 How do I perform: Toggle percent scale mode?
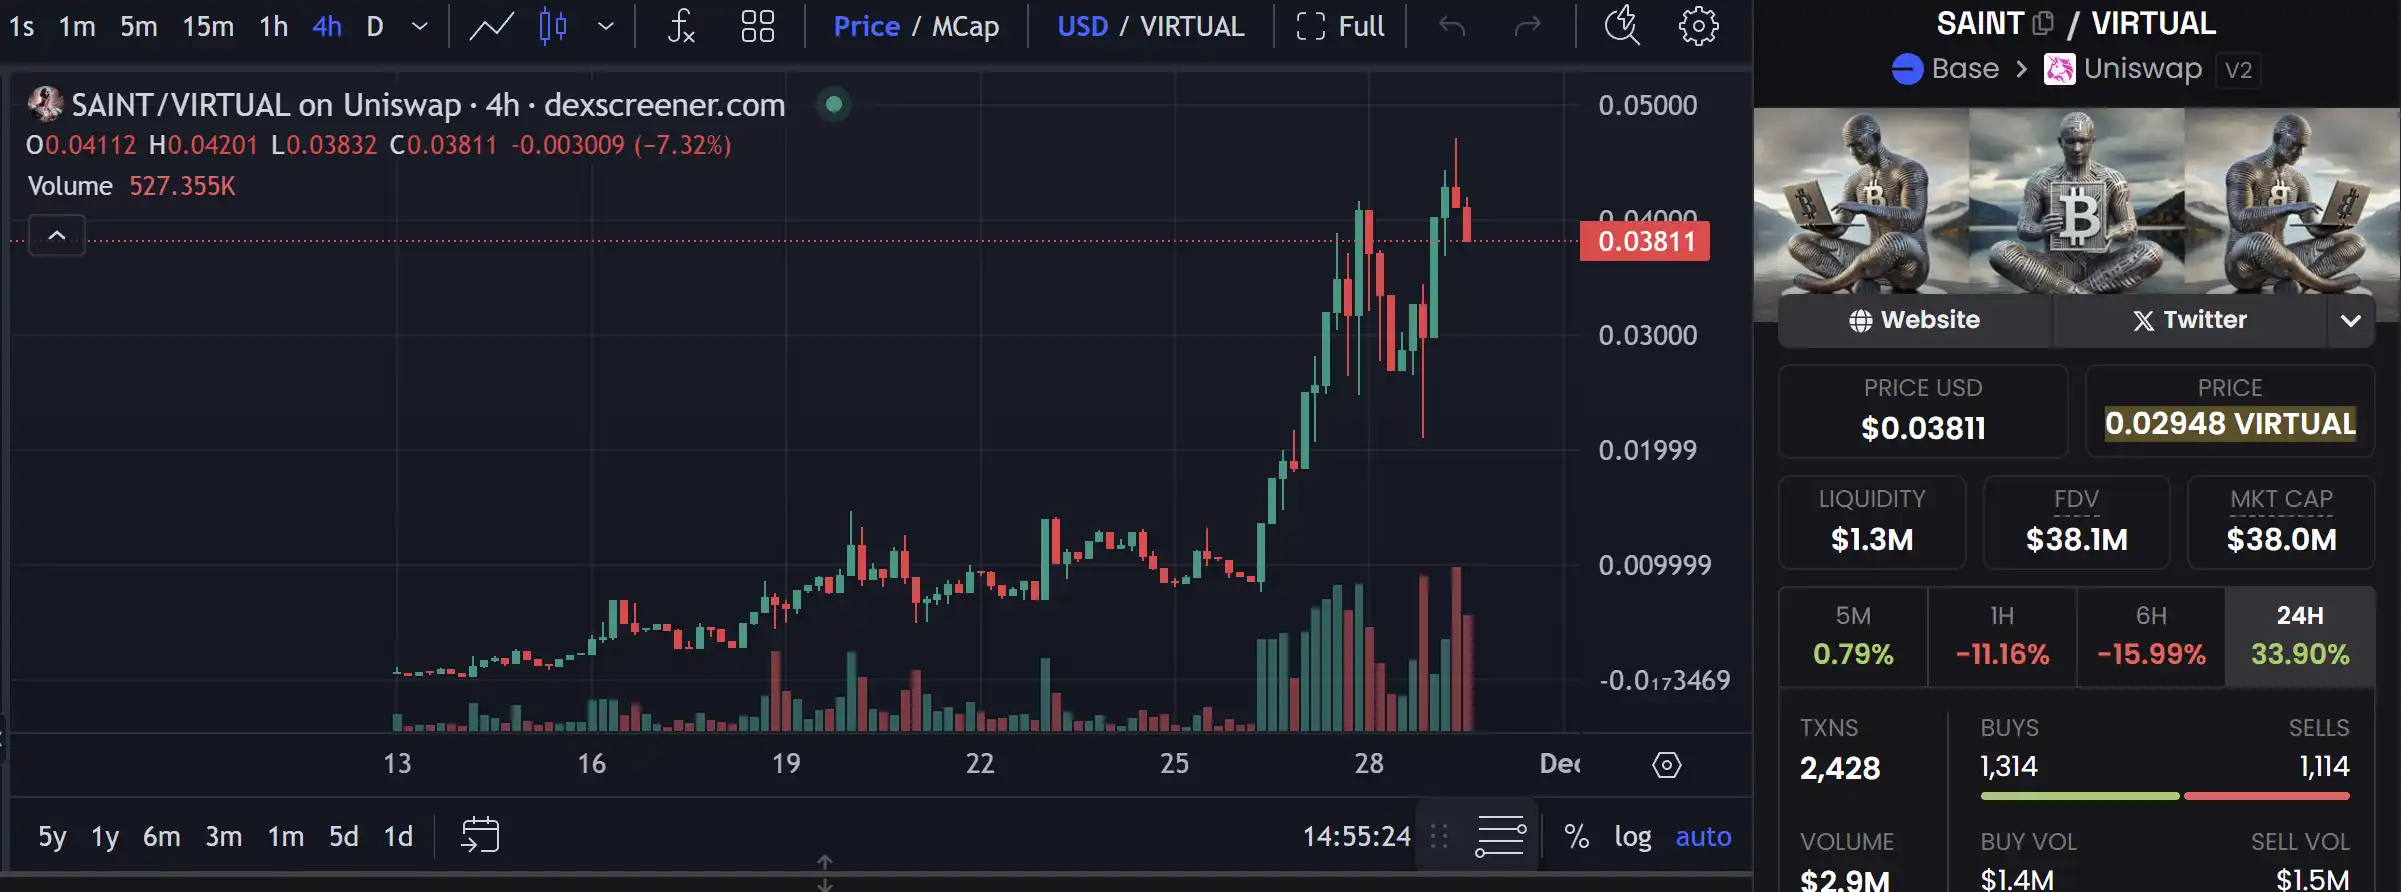pos(1576,836)
